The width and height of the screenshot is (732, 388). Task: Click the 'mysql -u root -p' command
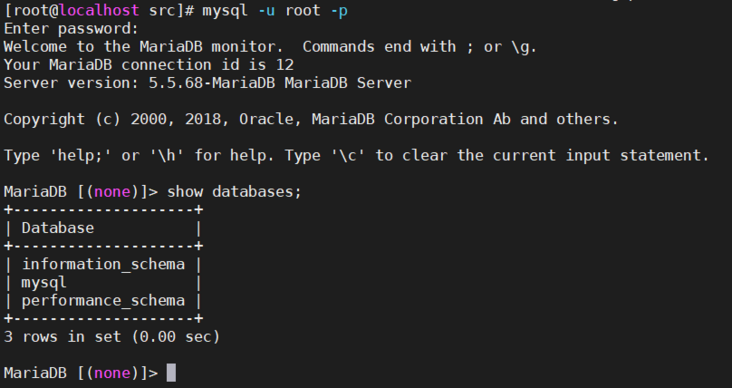[x=275, y=10]
